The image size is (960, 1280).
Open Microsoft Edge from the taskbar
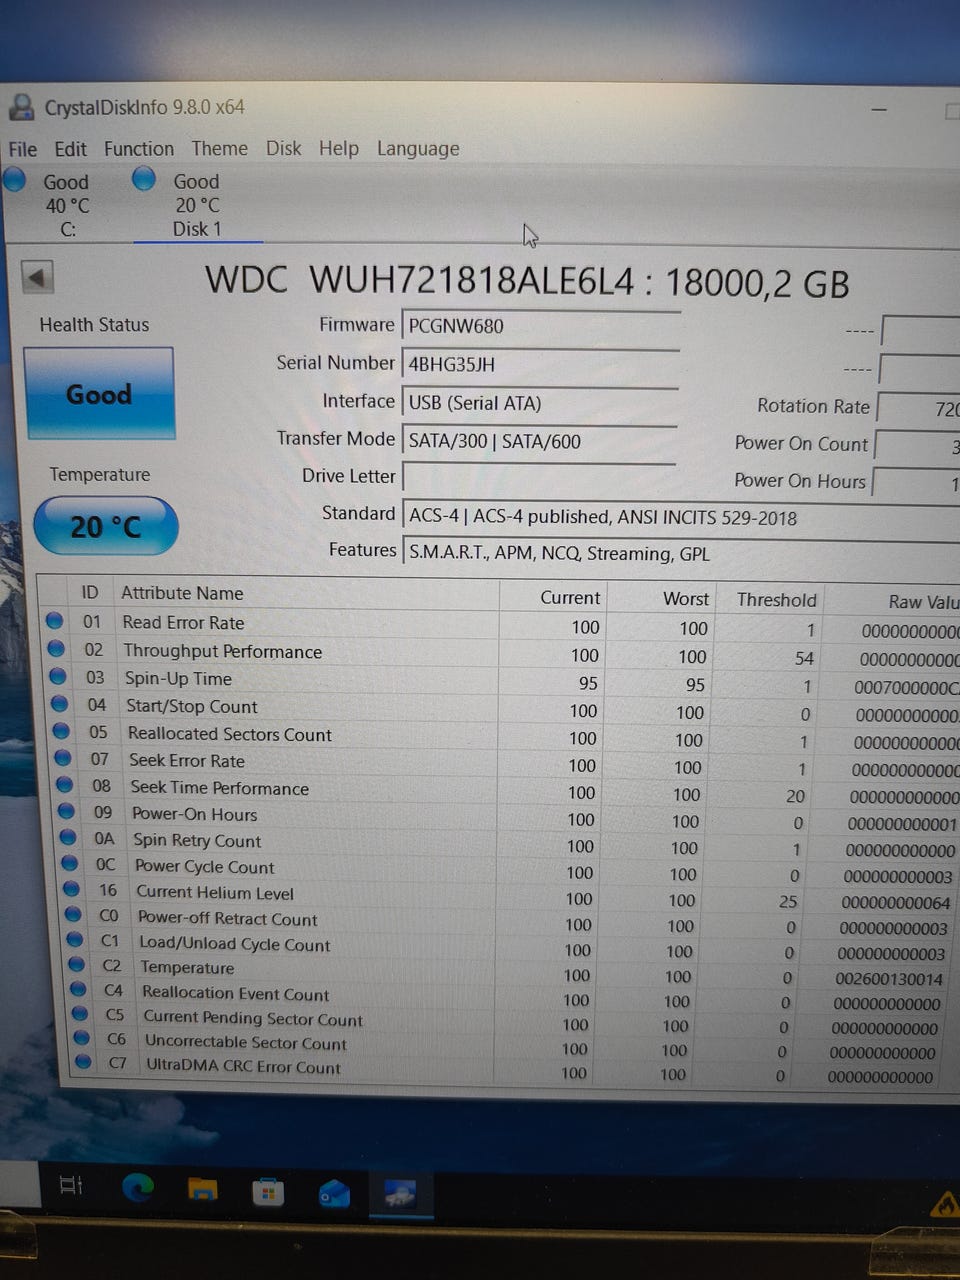click(x=138, y=1187)
